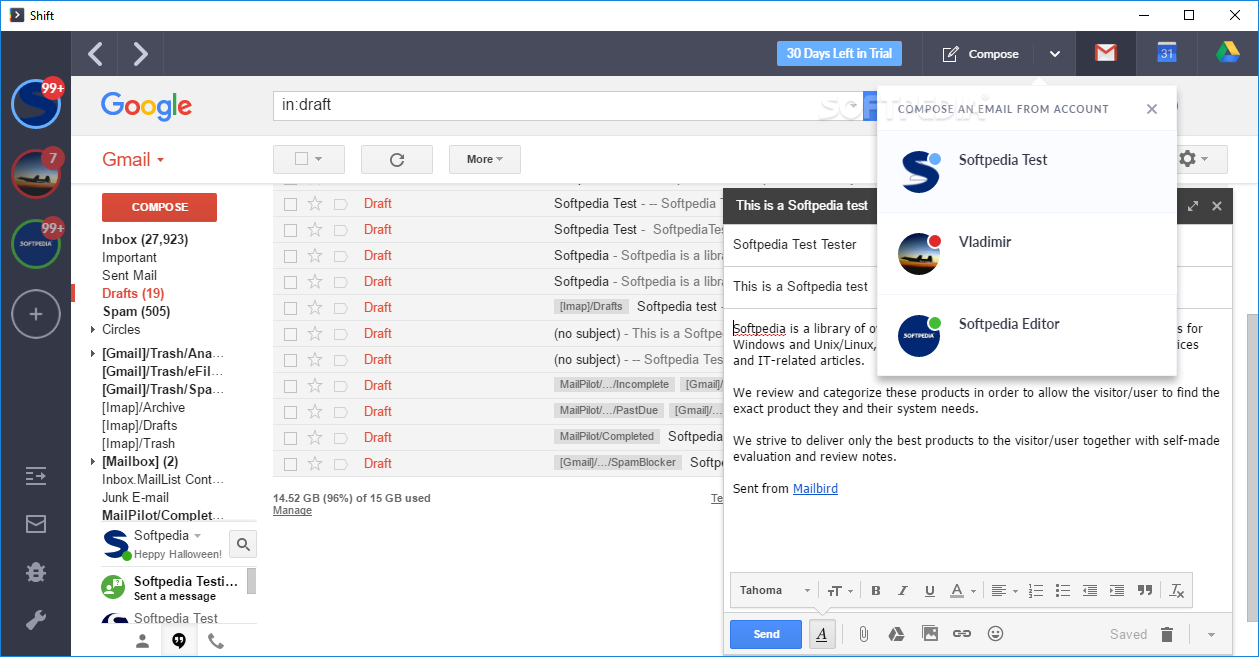Open the Google Drive app icon
Image resolution: width=1259 pixels, height=657 pixels.
click(x=1228, y=54)
